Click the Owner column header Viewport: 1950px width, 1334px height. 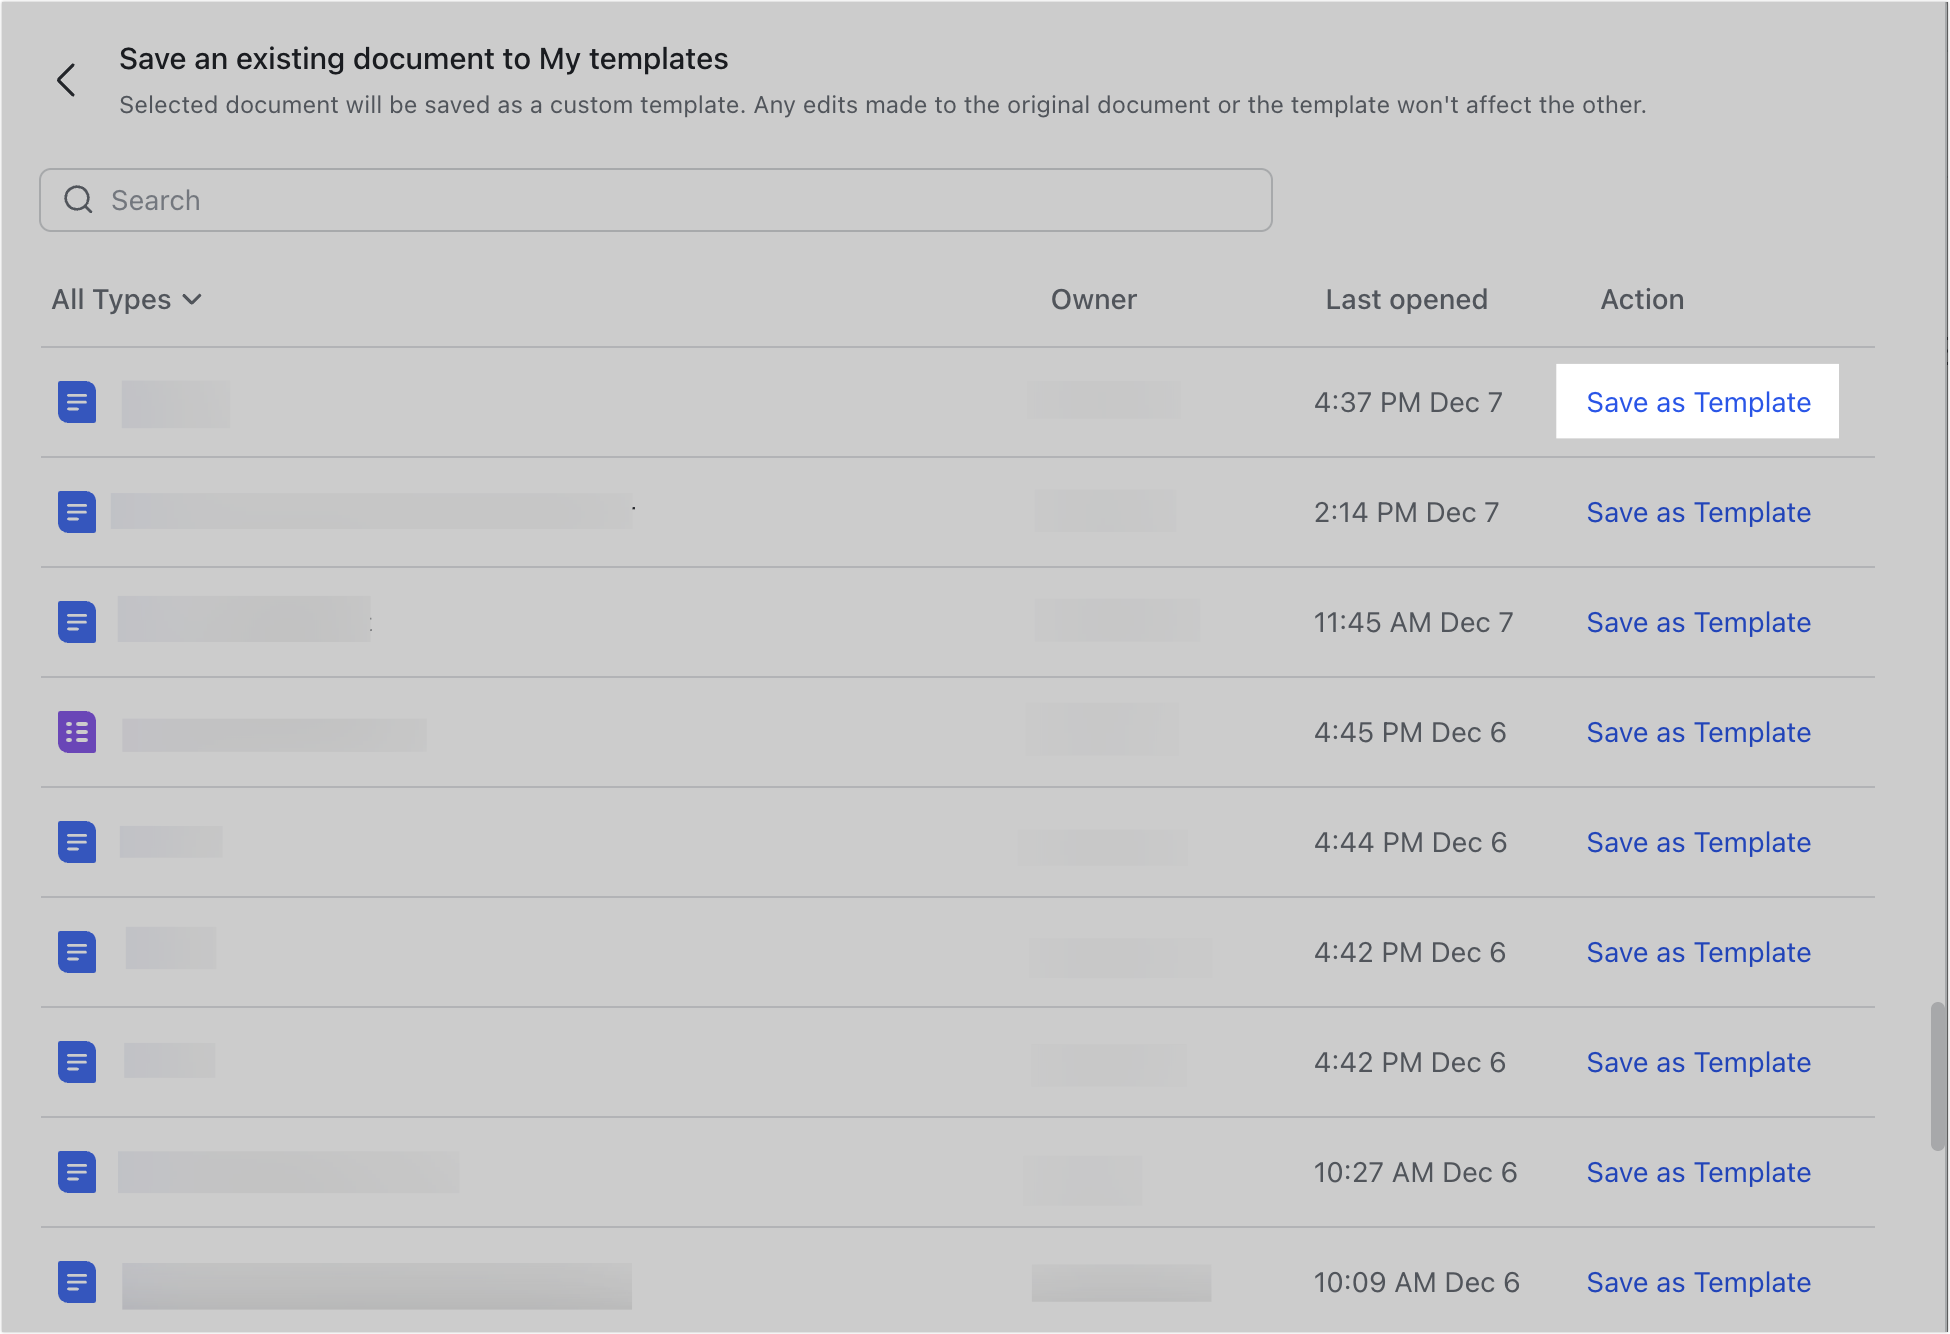[x=1093, y=299]
